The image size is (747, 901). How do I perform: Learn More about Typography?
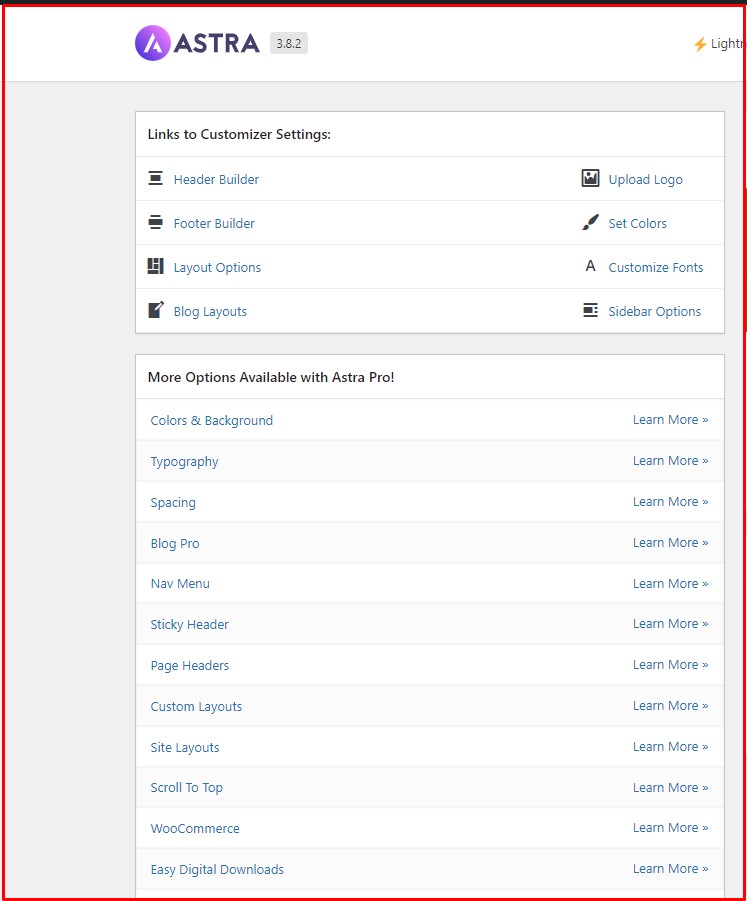671,461
